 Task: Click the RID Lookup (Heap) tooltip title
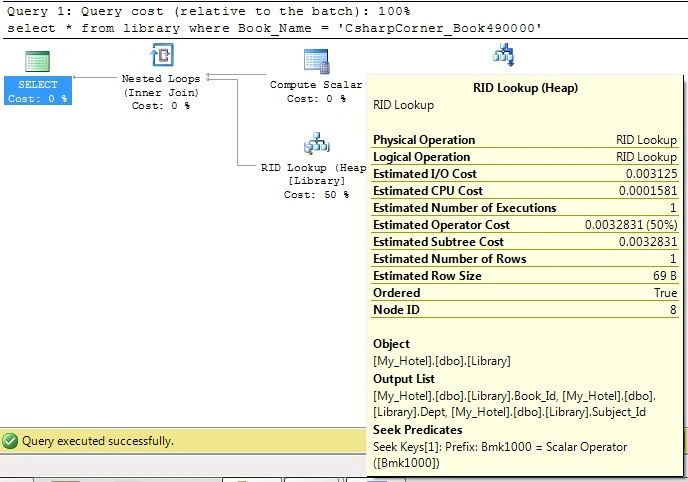click(x=525, y=88)
